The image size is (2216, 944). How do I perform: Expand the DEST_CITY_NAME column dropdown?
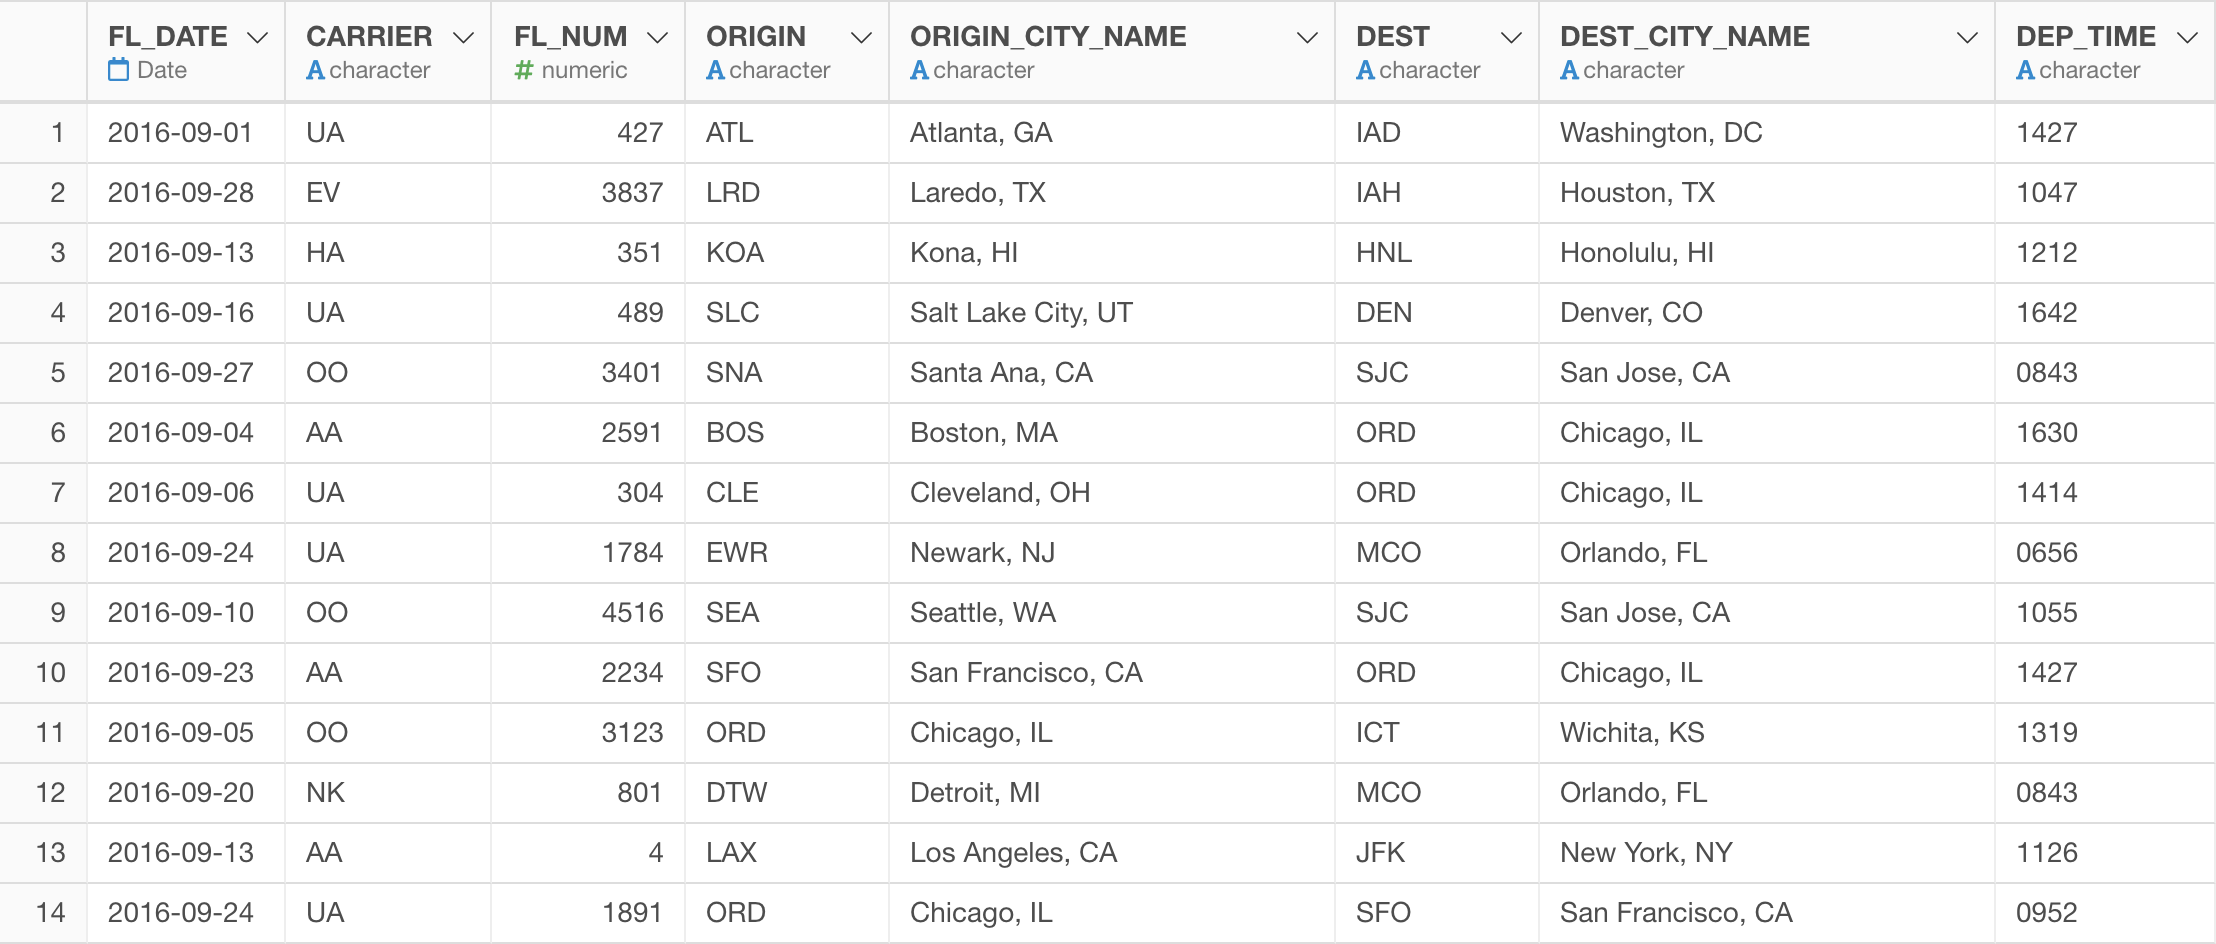(1967, 38)
